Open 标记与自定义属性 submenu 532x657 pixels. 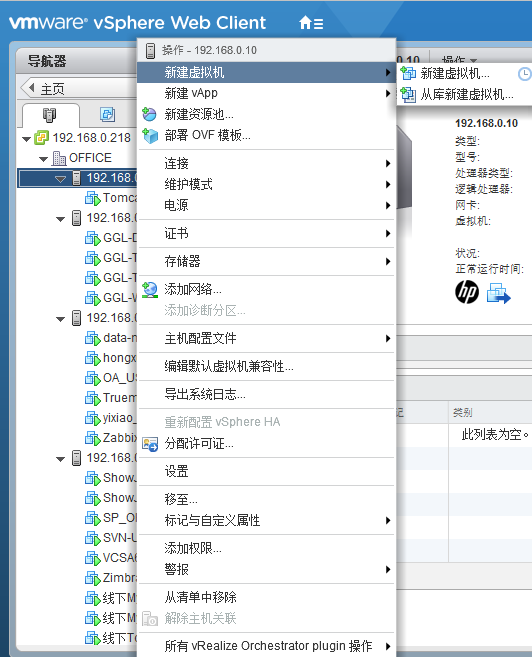coord(266,520)
